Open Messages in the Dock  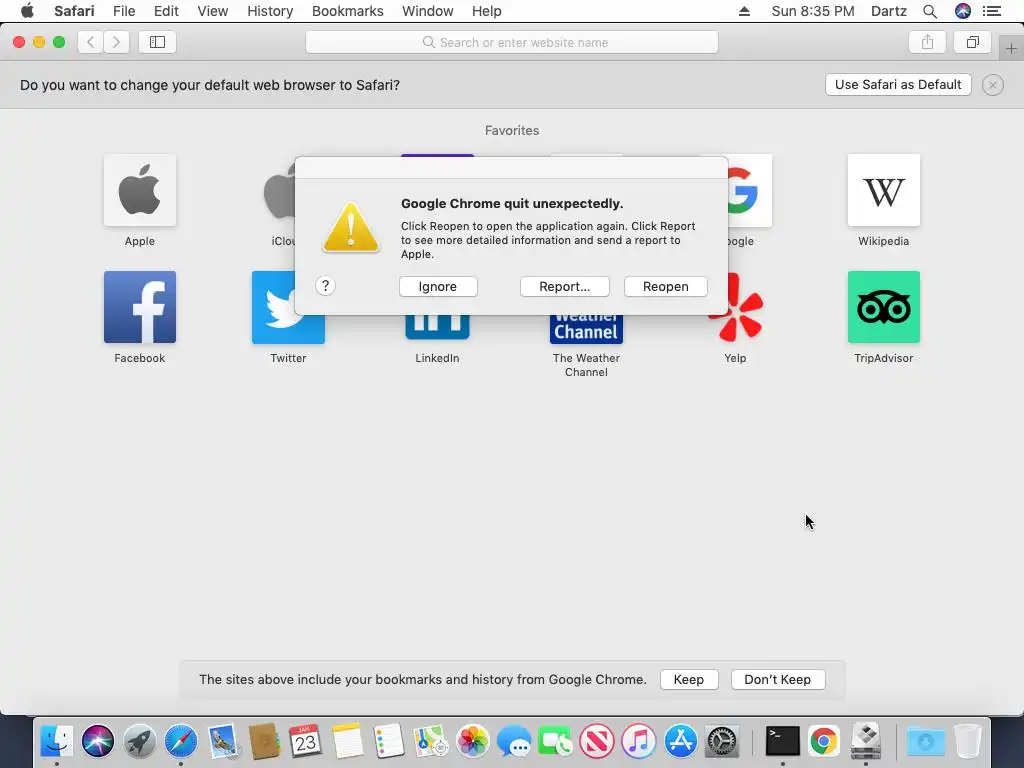click(514, 741)
